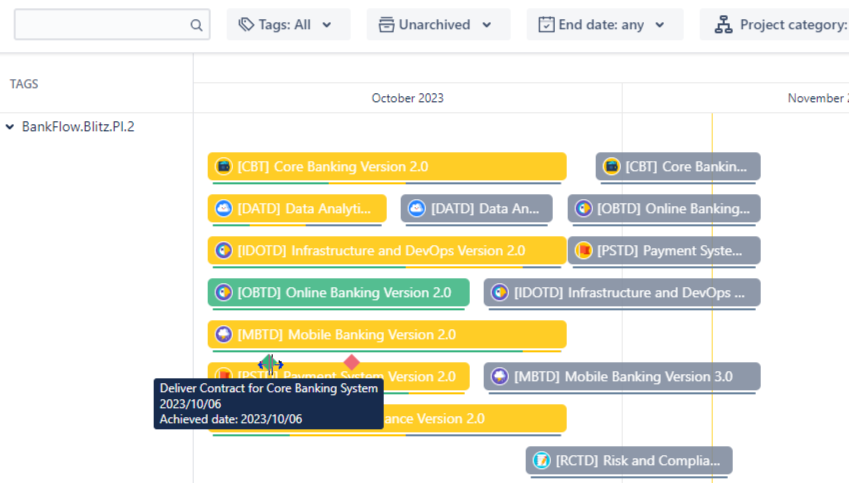The width and height of the screenshot is (849, 483).
Task: Click the tag icon in Tags filter
Action: [246, 24]
